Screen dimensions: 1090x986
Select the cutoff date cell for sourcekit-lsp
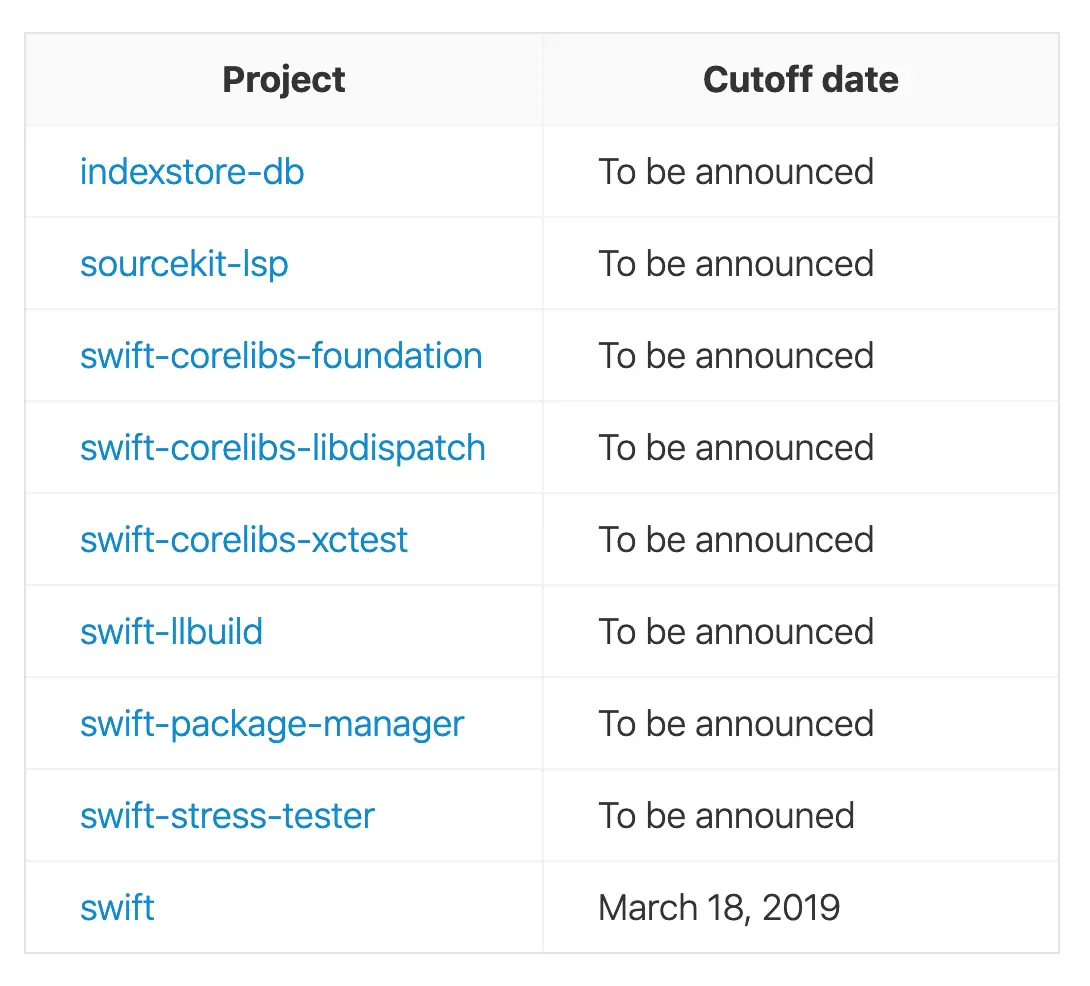(736, 264)
